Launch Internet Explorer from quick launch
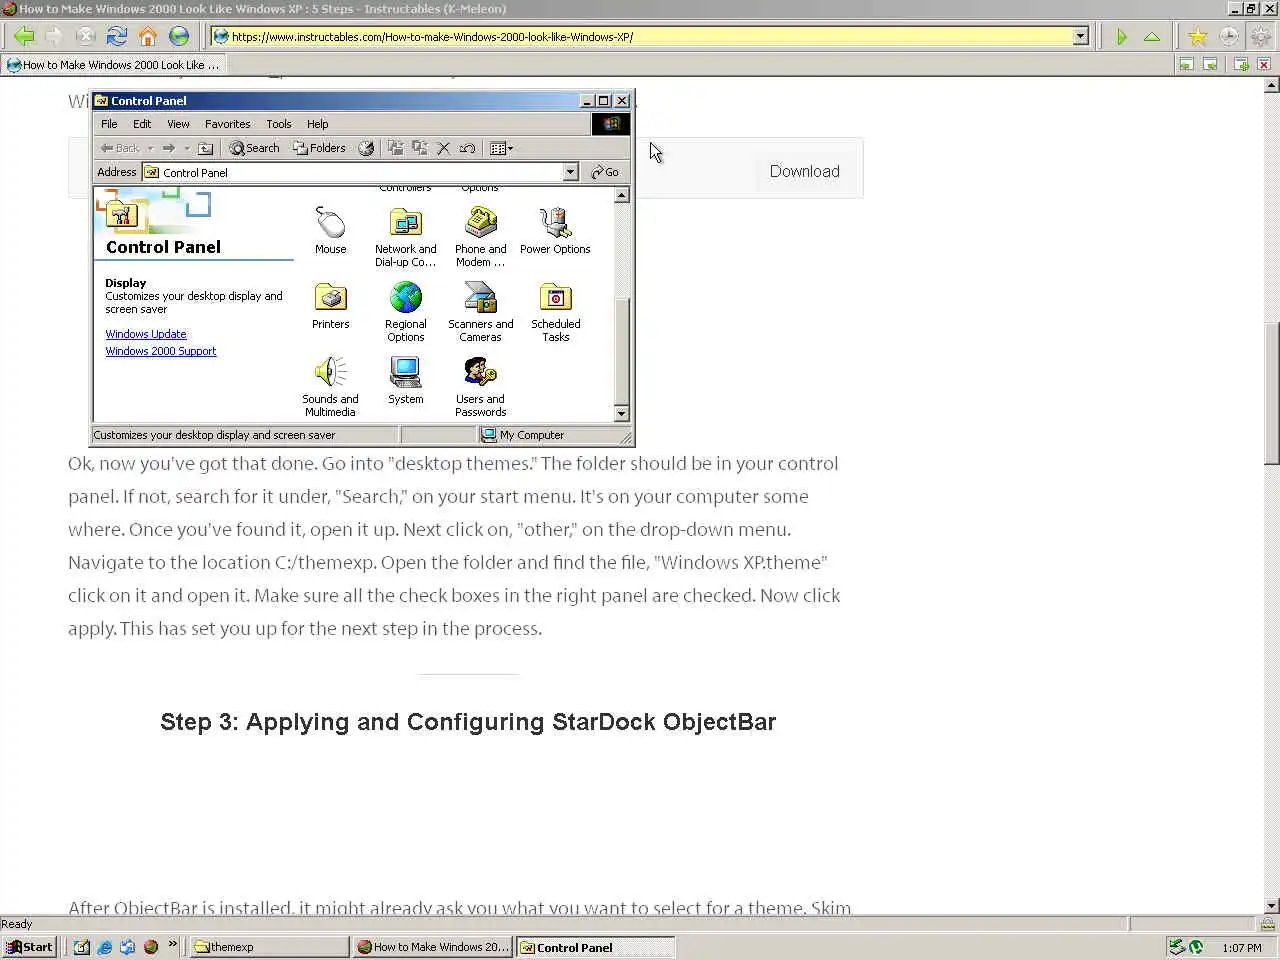The width and height of the screenshot is (1280, 960). (105, 947)
